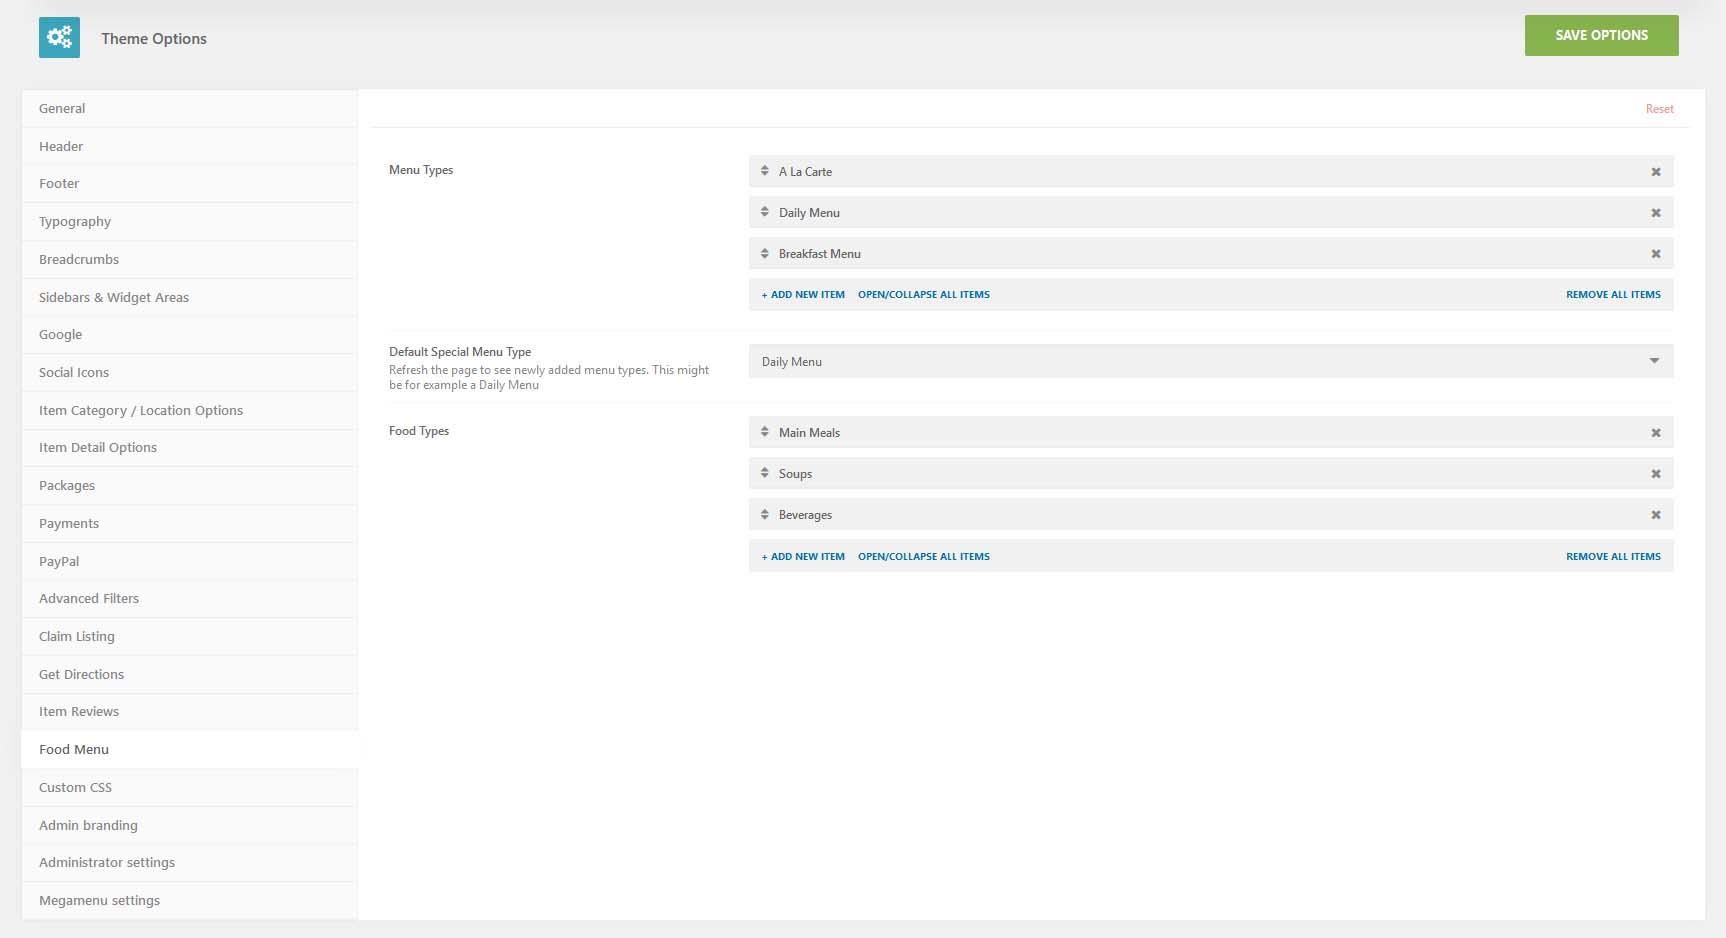Remove the Beverages food type
Viewport: 1726px width, 938px height.
1656,515
